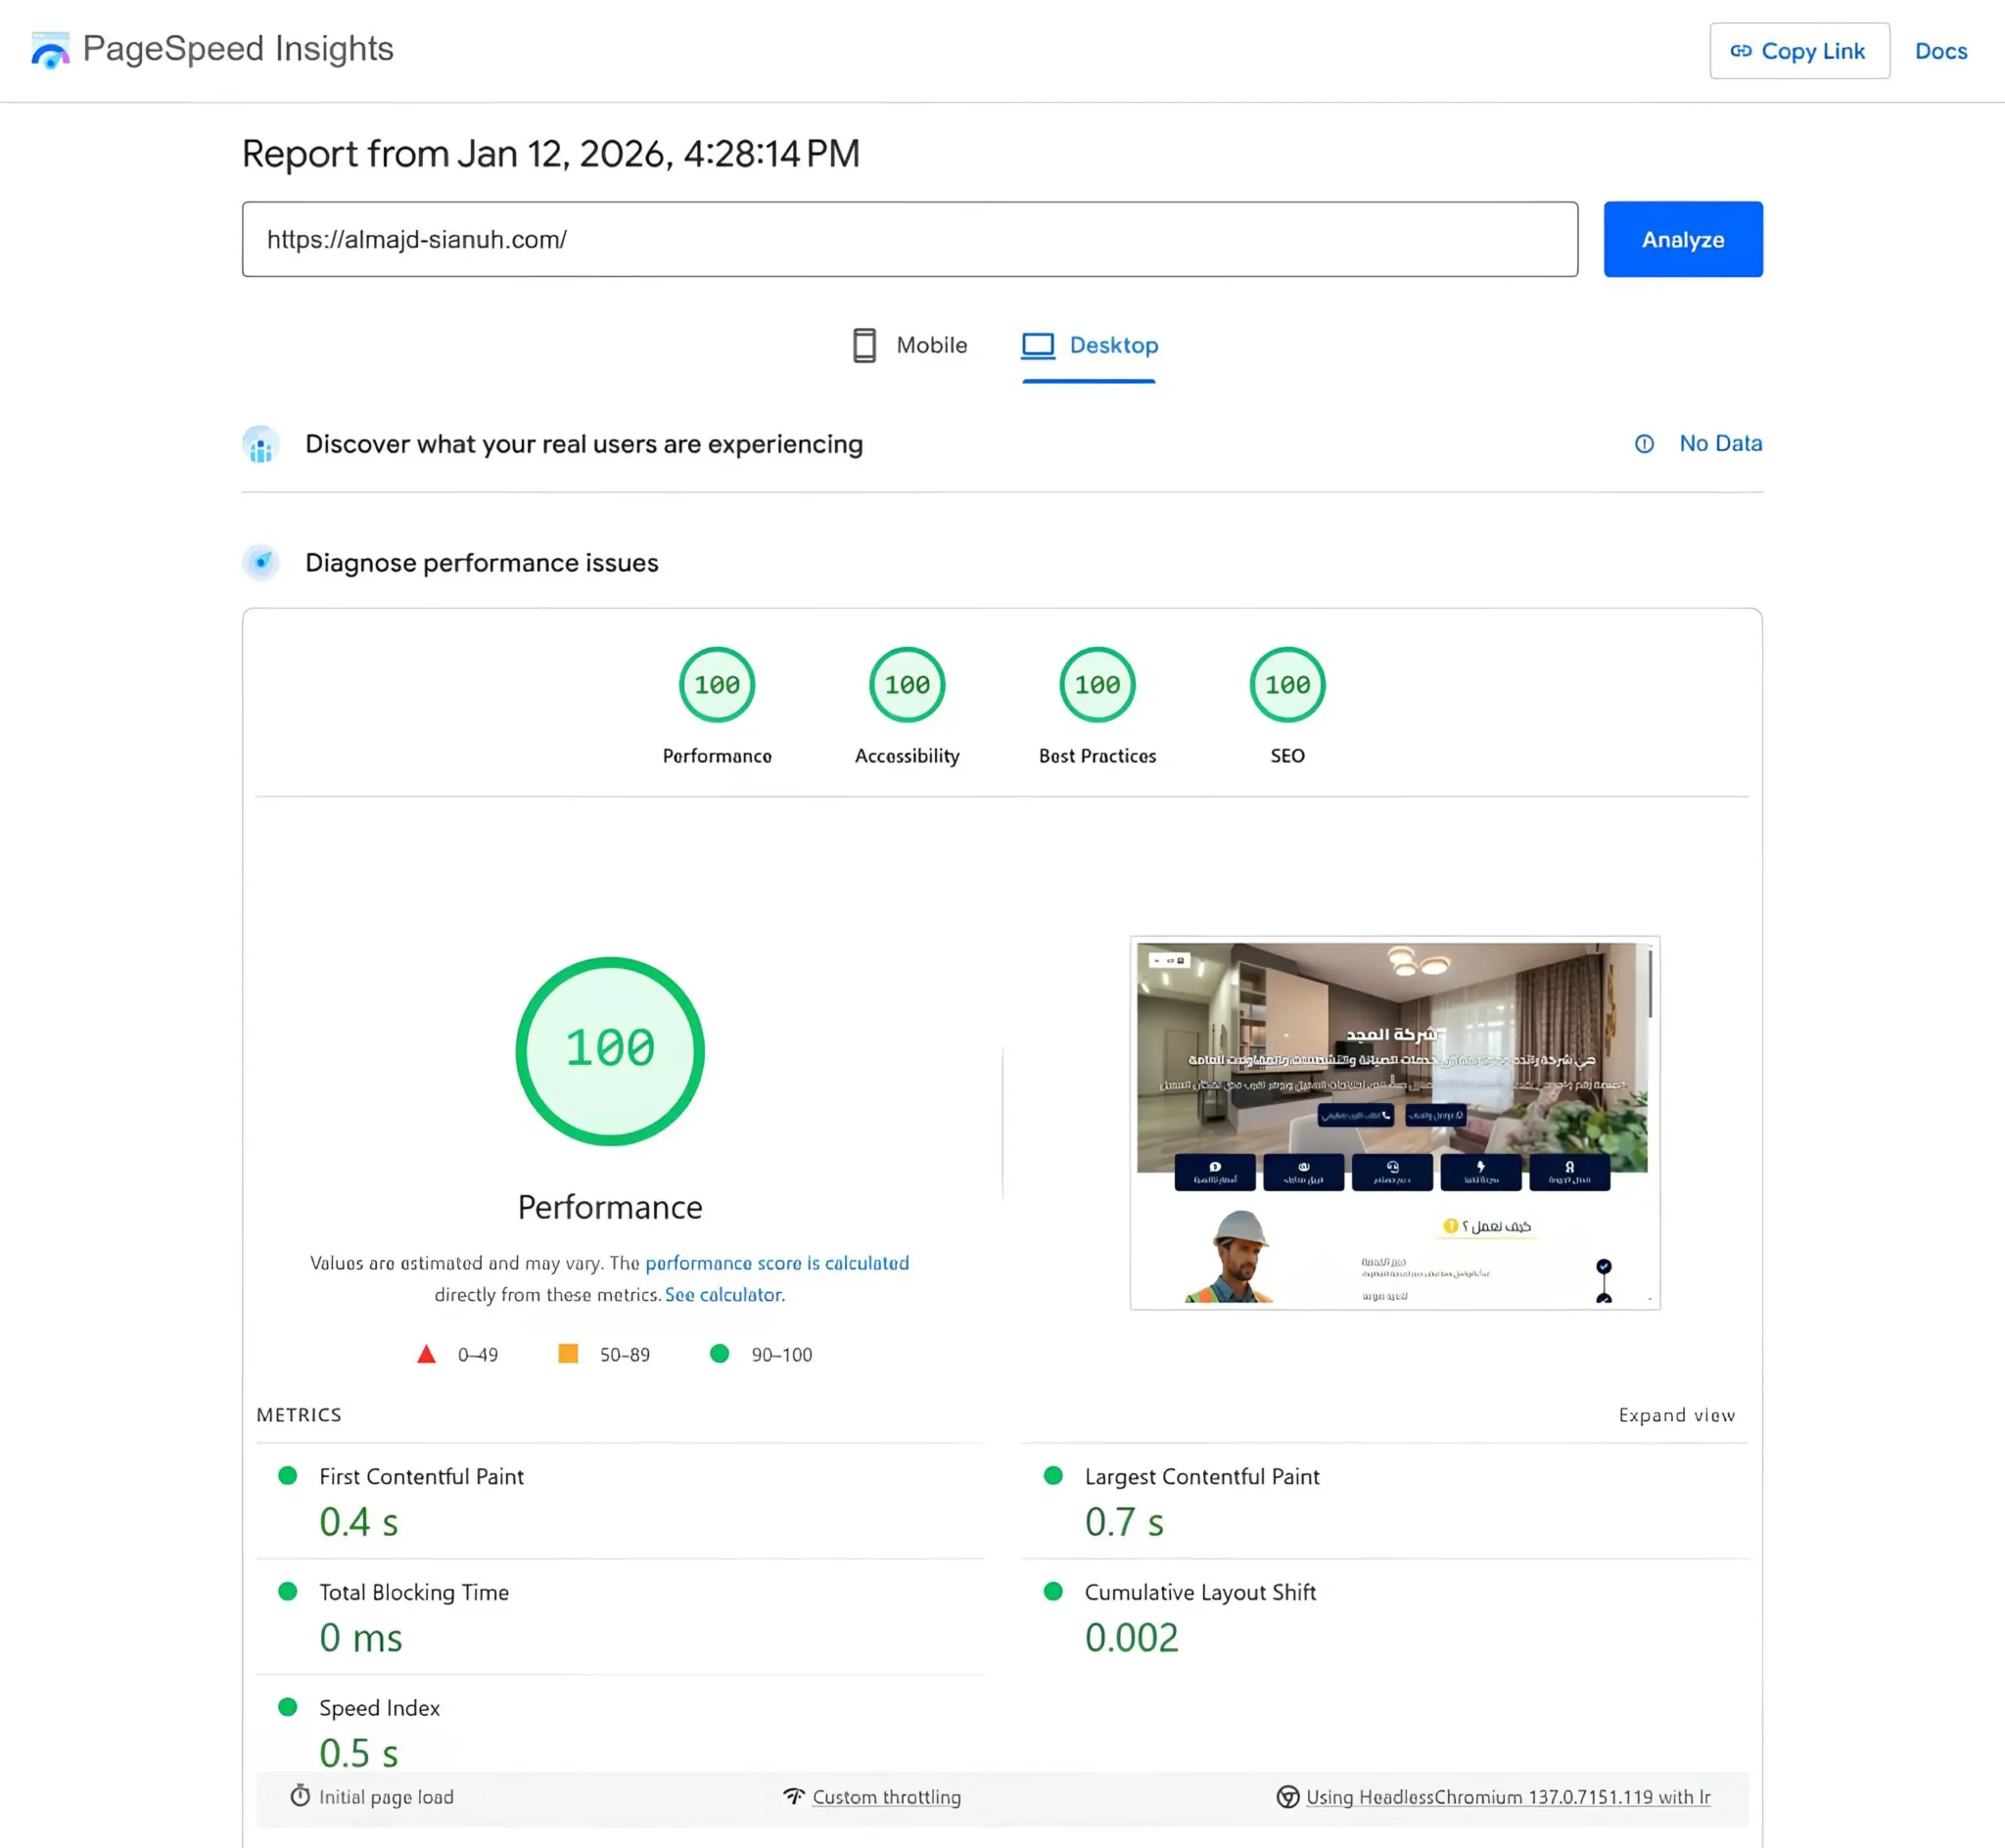This screenshot has height=1848, width=2005.
Task: Click the diagnose performance compass icon
Action: pos(260,562)
